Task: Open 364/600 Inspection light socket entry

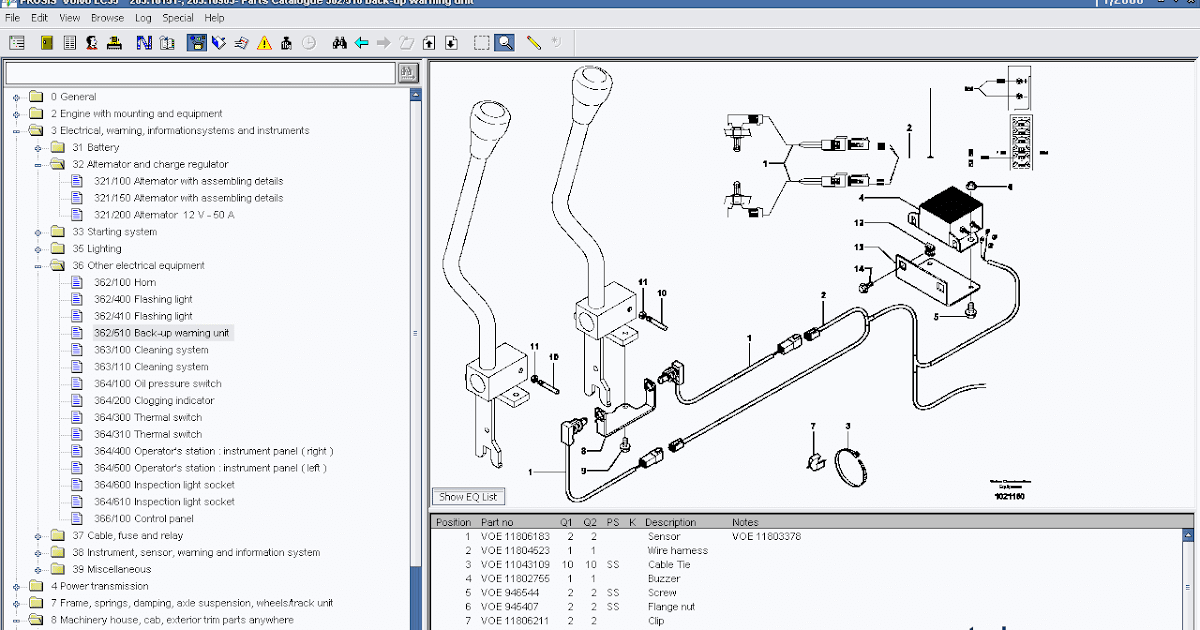Action: point(165,485)
